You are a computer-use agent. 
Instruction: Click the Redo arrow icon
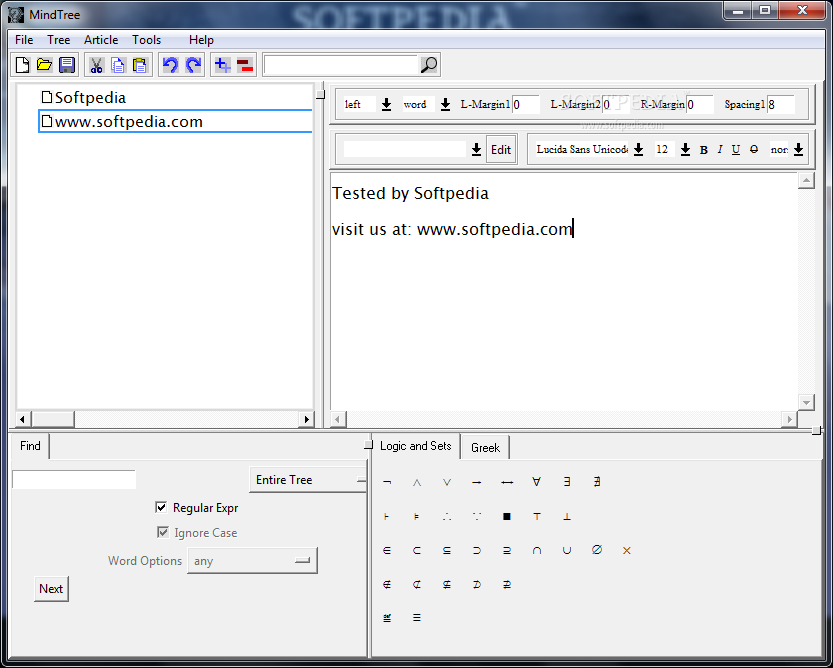(x=193, y=65)
